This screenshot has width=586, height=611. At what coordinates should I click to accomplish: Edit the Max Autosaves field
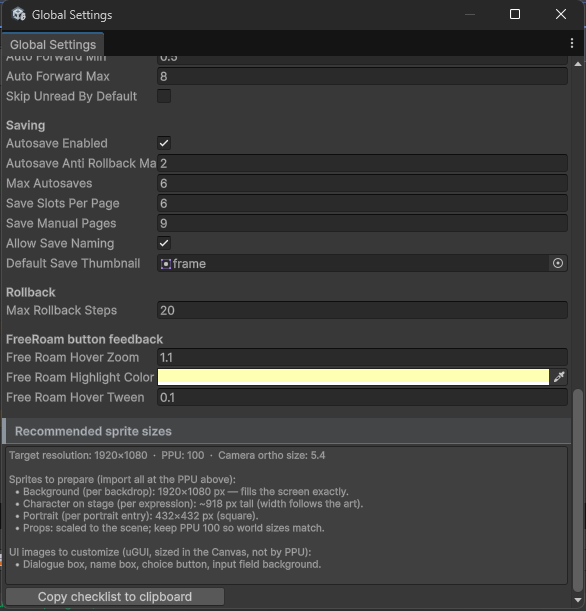pos(362,183)
